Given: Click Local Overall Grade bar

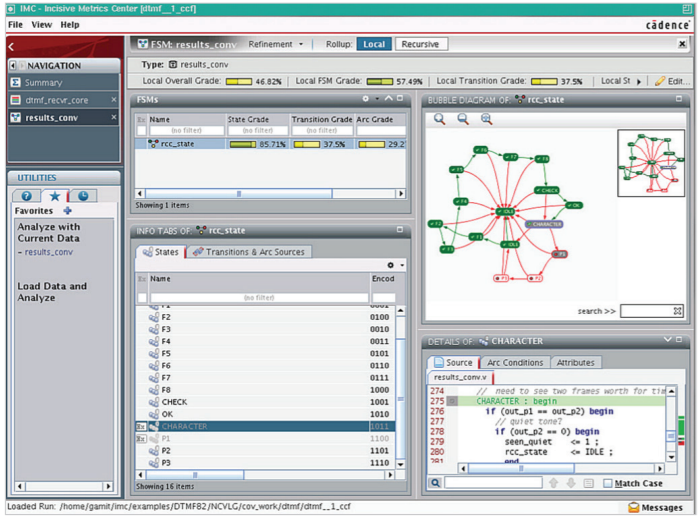Looking at the screenshot, I should [239, 81].
